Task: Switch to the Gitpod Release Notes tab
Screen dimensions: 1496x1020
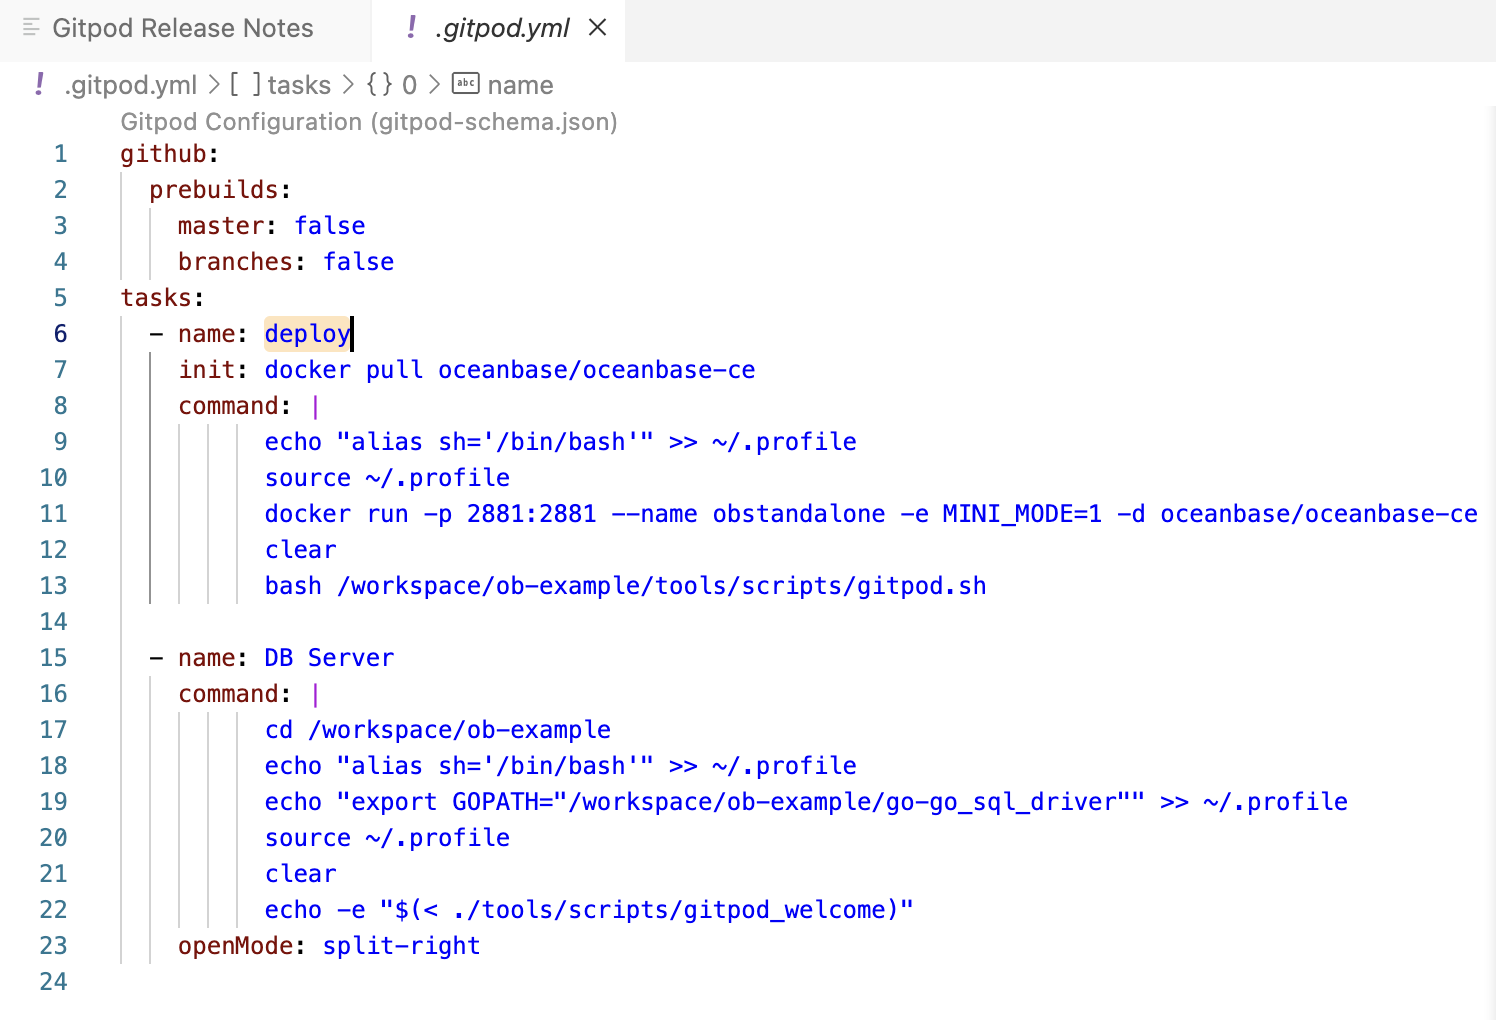Action: coord(182,28)
